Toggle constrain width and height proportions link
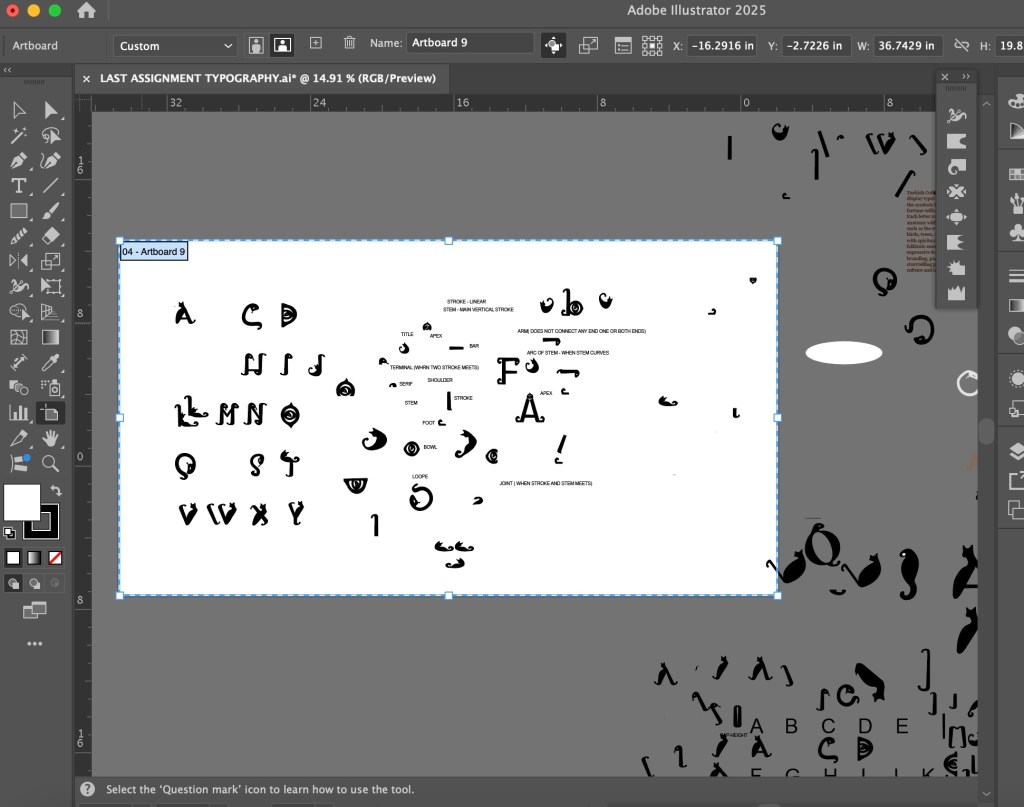The height and width of the screenshot is (807, 1024). (x=961, y=46)
